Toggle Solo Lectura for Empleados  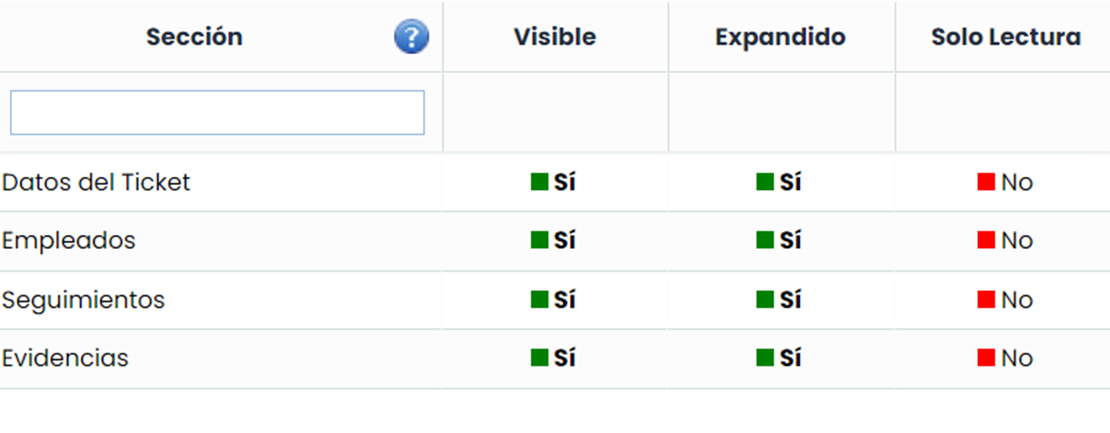pyautogui.click(x=1004, y=241)
